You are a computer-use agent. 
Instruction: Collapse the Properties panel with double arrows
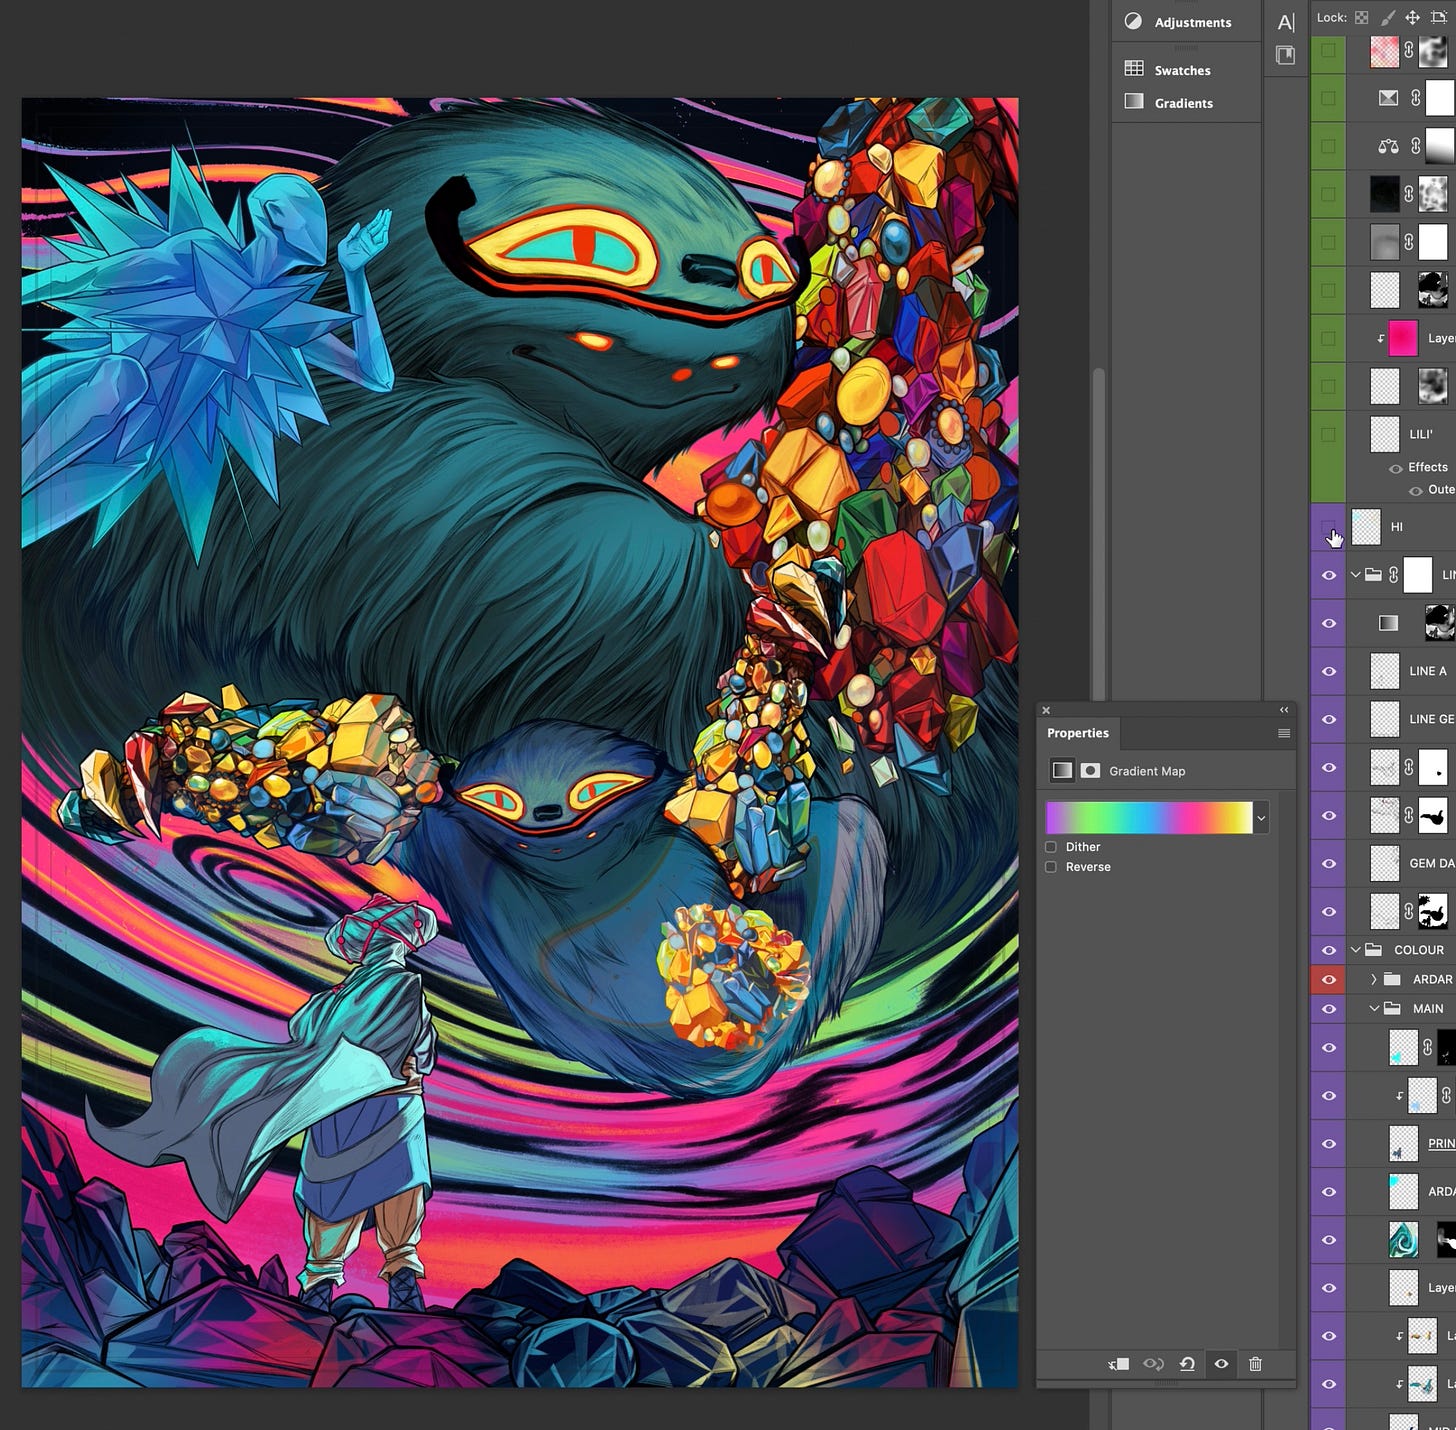1284,710
